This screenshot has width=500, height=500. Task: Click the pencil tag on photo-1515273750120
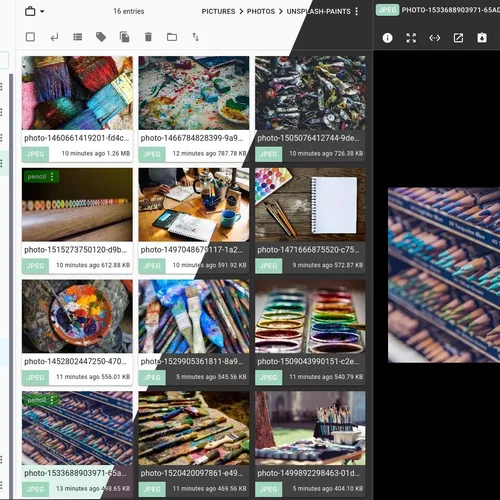click(36, 177)
